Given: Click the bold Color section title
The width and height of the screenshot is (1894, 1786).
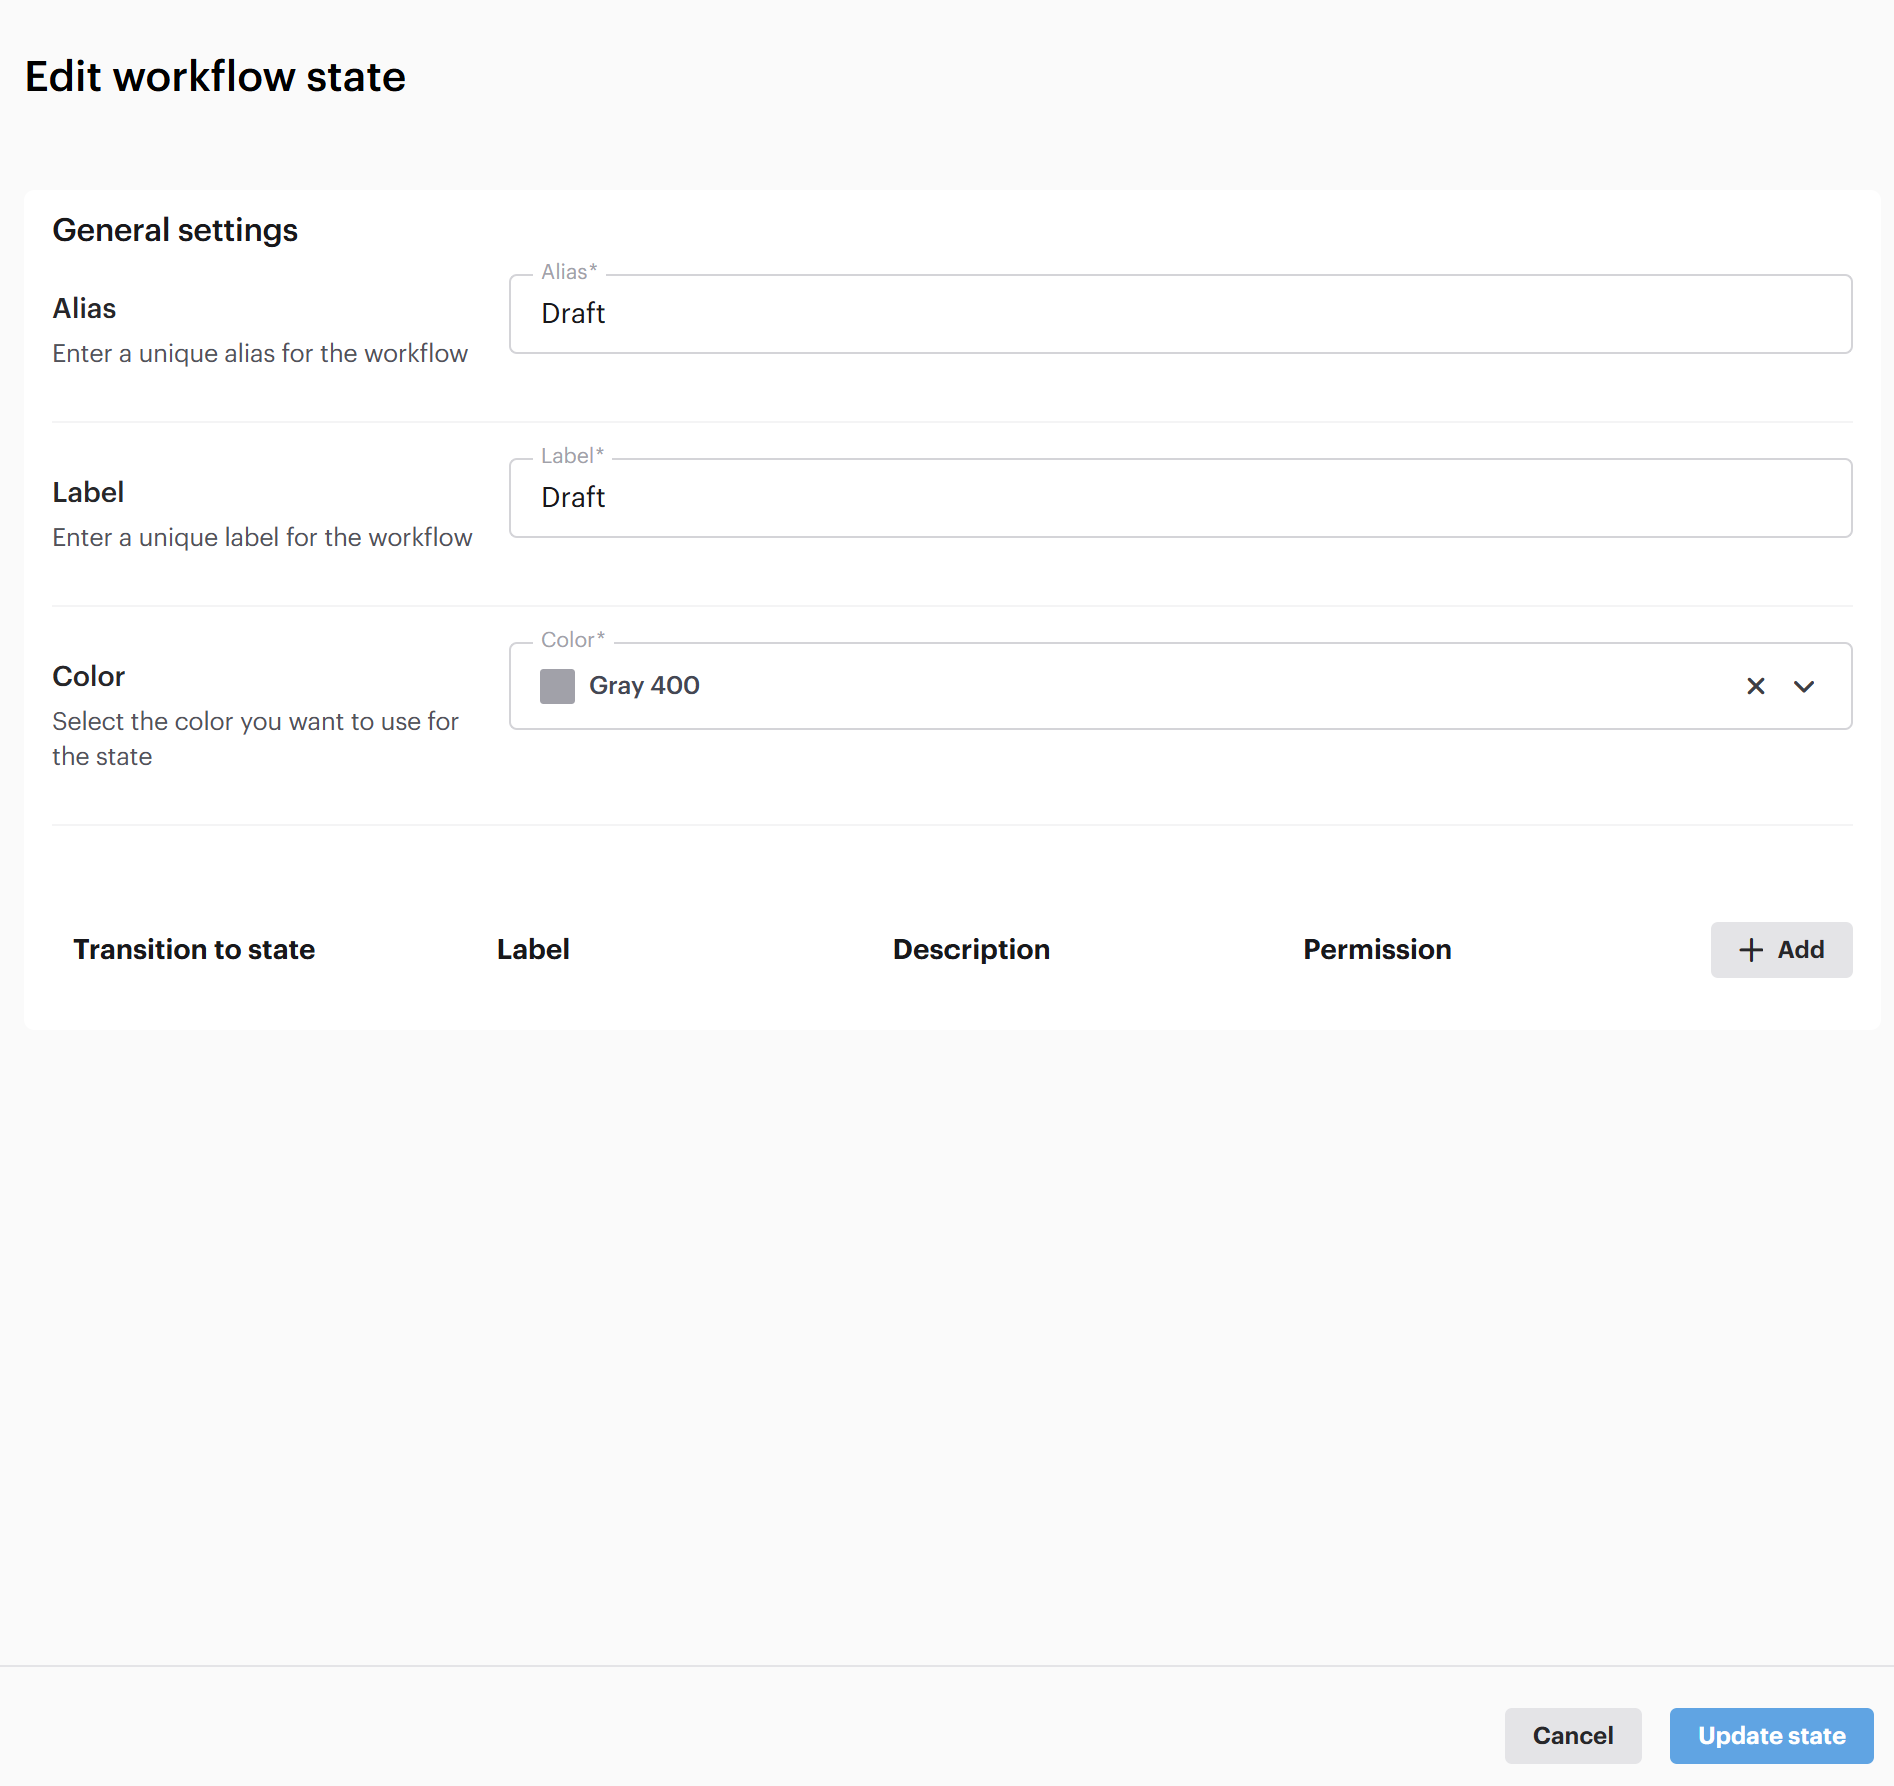Looking at the screenshot, I should (88, 677).
